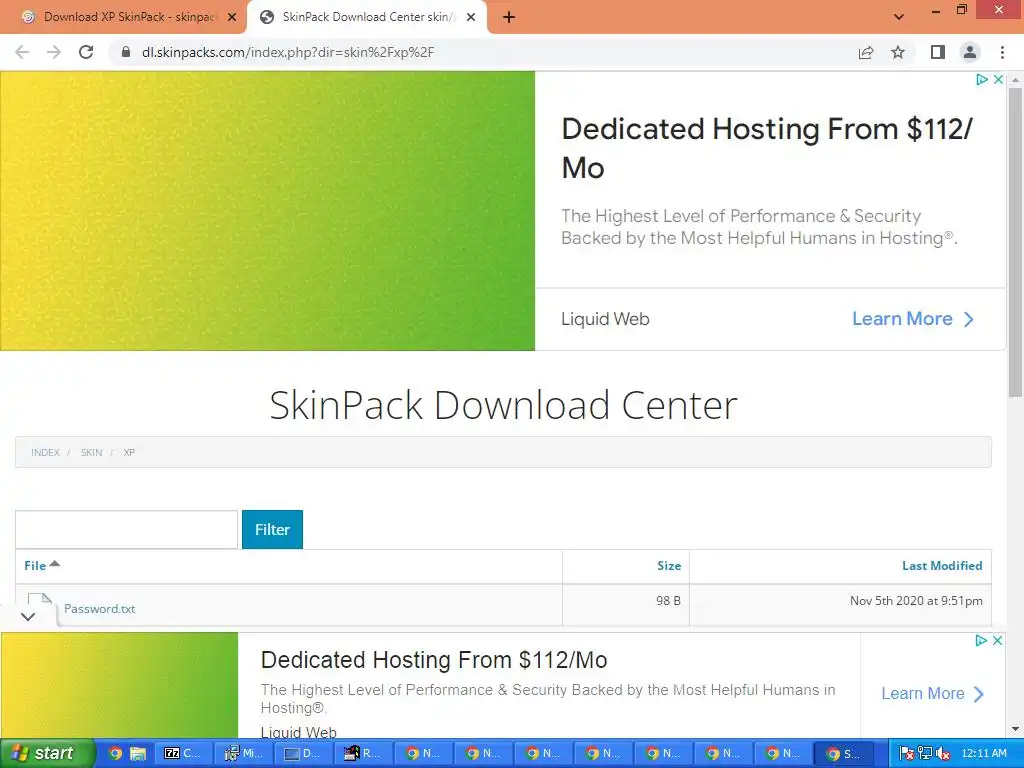Switch to D... taskbar window
Screen dimensions: 1024x768
click(304, 754)
